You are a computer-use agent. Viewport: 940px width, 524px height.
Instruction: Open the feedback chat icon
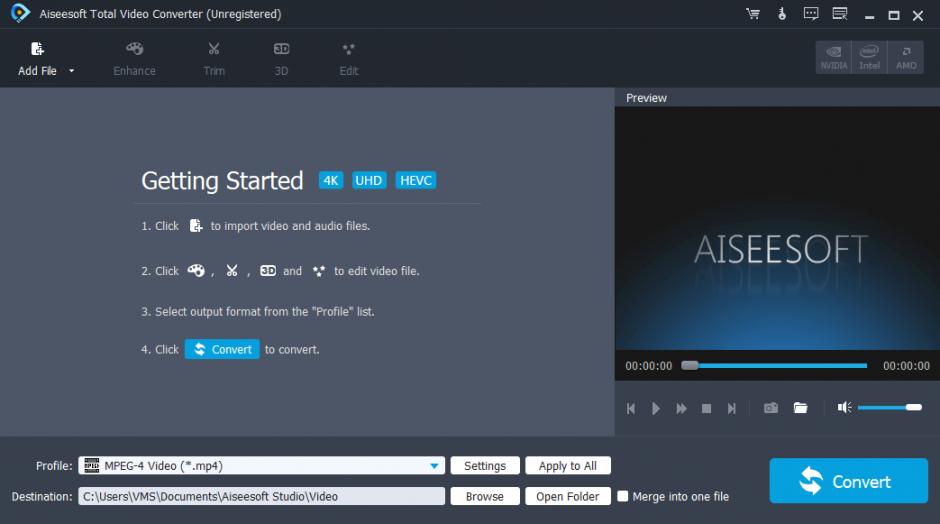811,14
